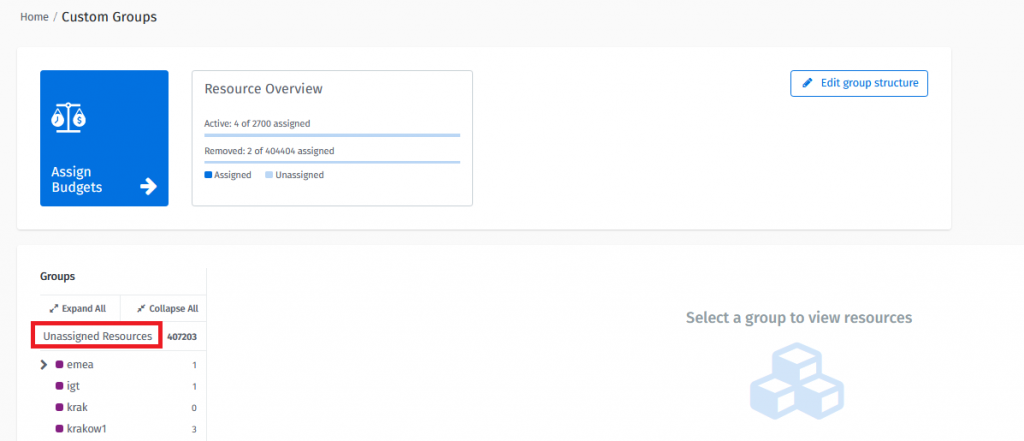Go to Home breadcrumb link
Screen dimensions: 1024x441
pyautogui.click(x=34, y=17)
